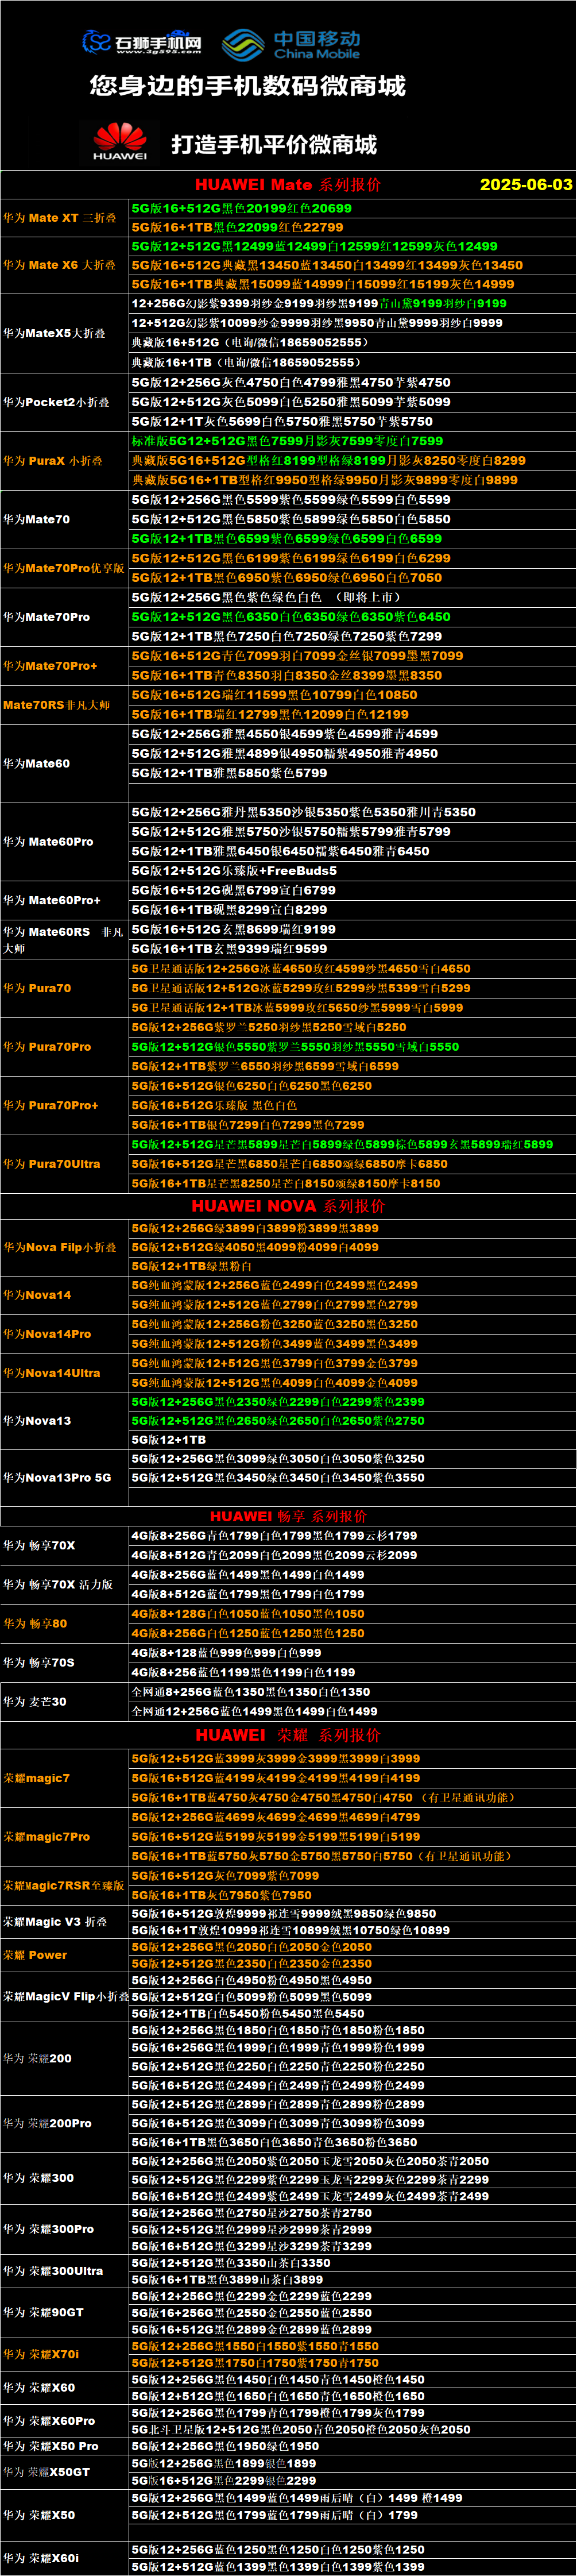Viewport: 577px width, 2576px height.
Task: Click the 华为 麦芒30 model cell
Action: pyautogui.click(x=65, y=1702)
